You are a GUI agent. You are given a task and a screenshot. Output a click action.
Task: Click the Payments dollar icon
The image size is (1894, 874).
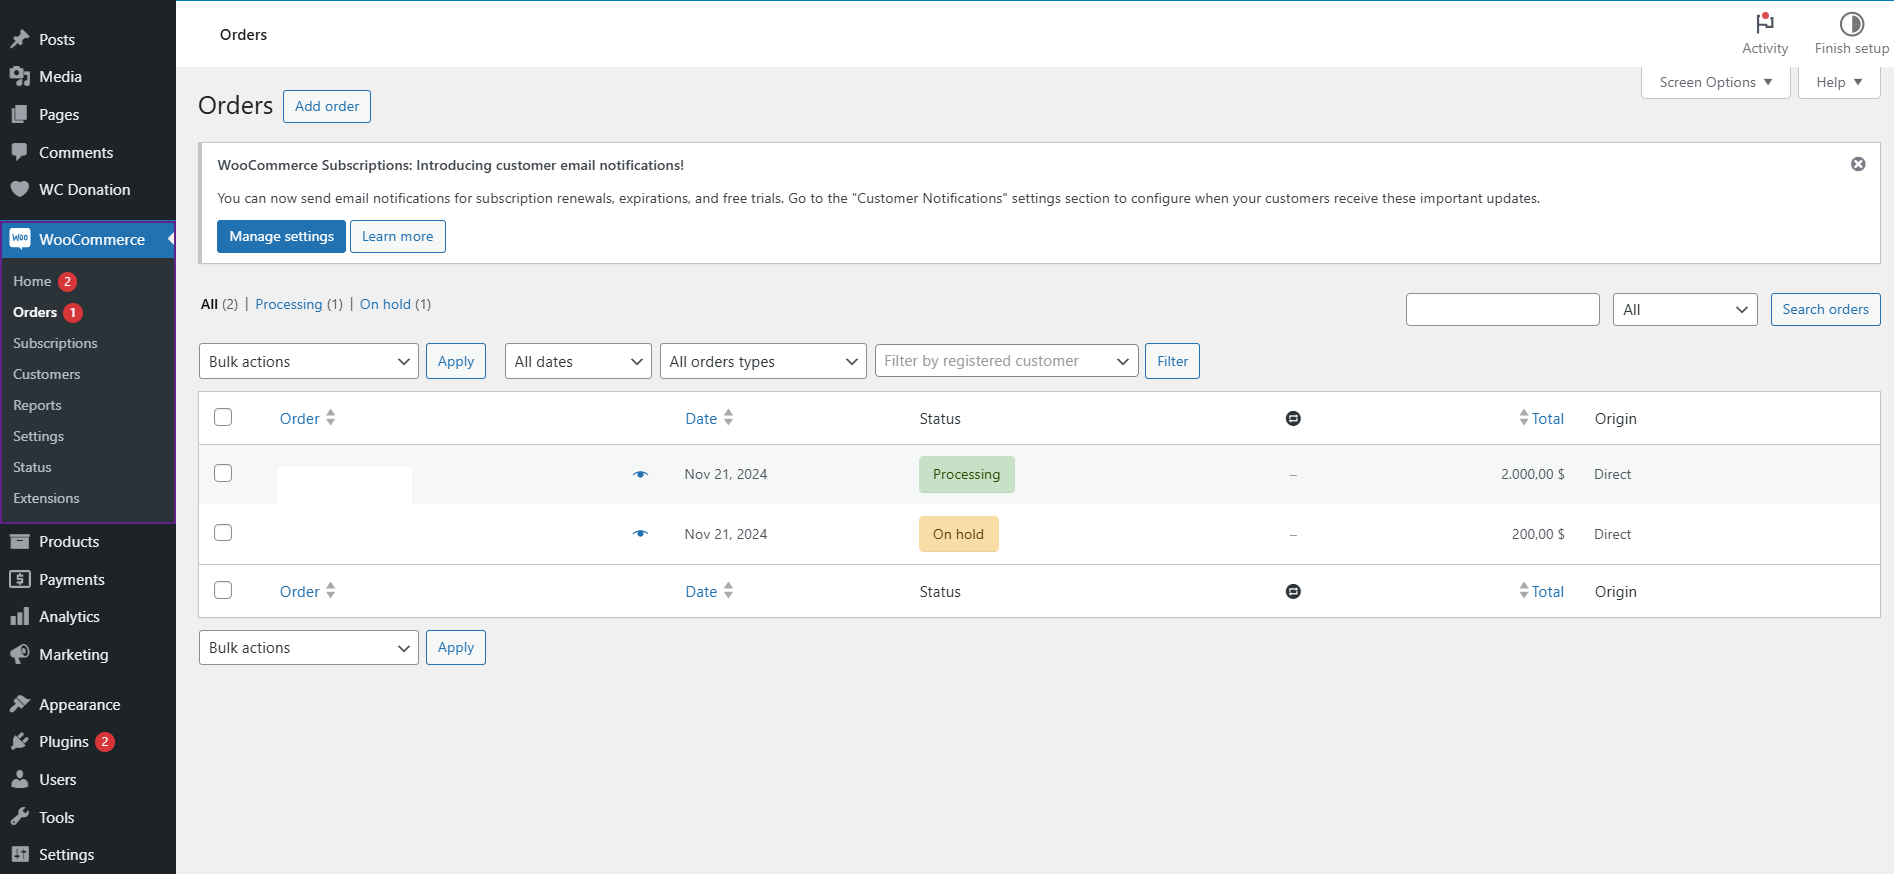click(20, 579)
